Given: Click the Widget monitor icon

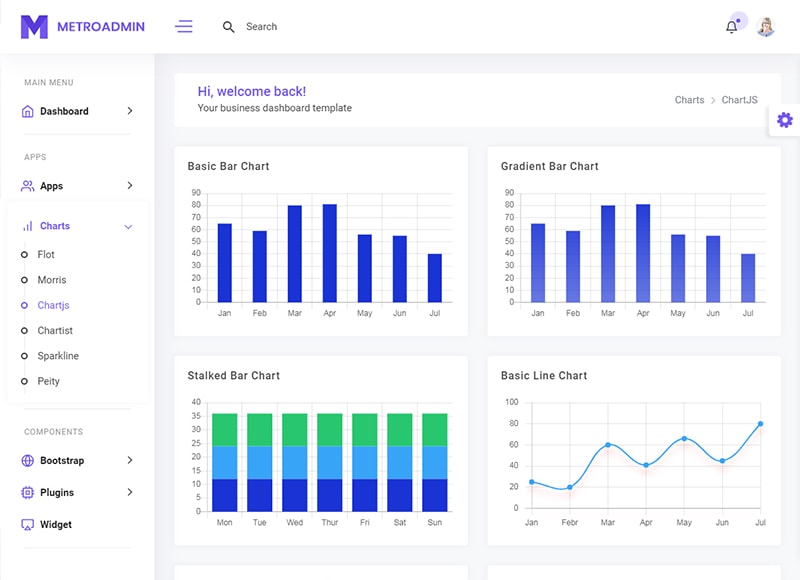Looking at the screenshot, I should pyautogui.click(x=28, y=525).
